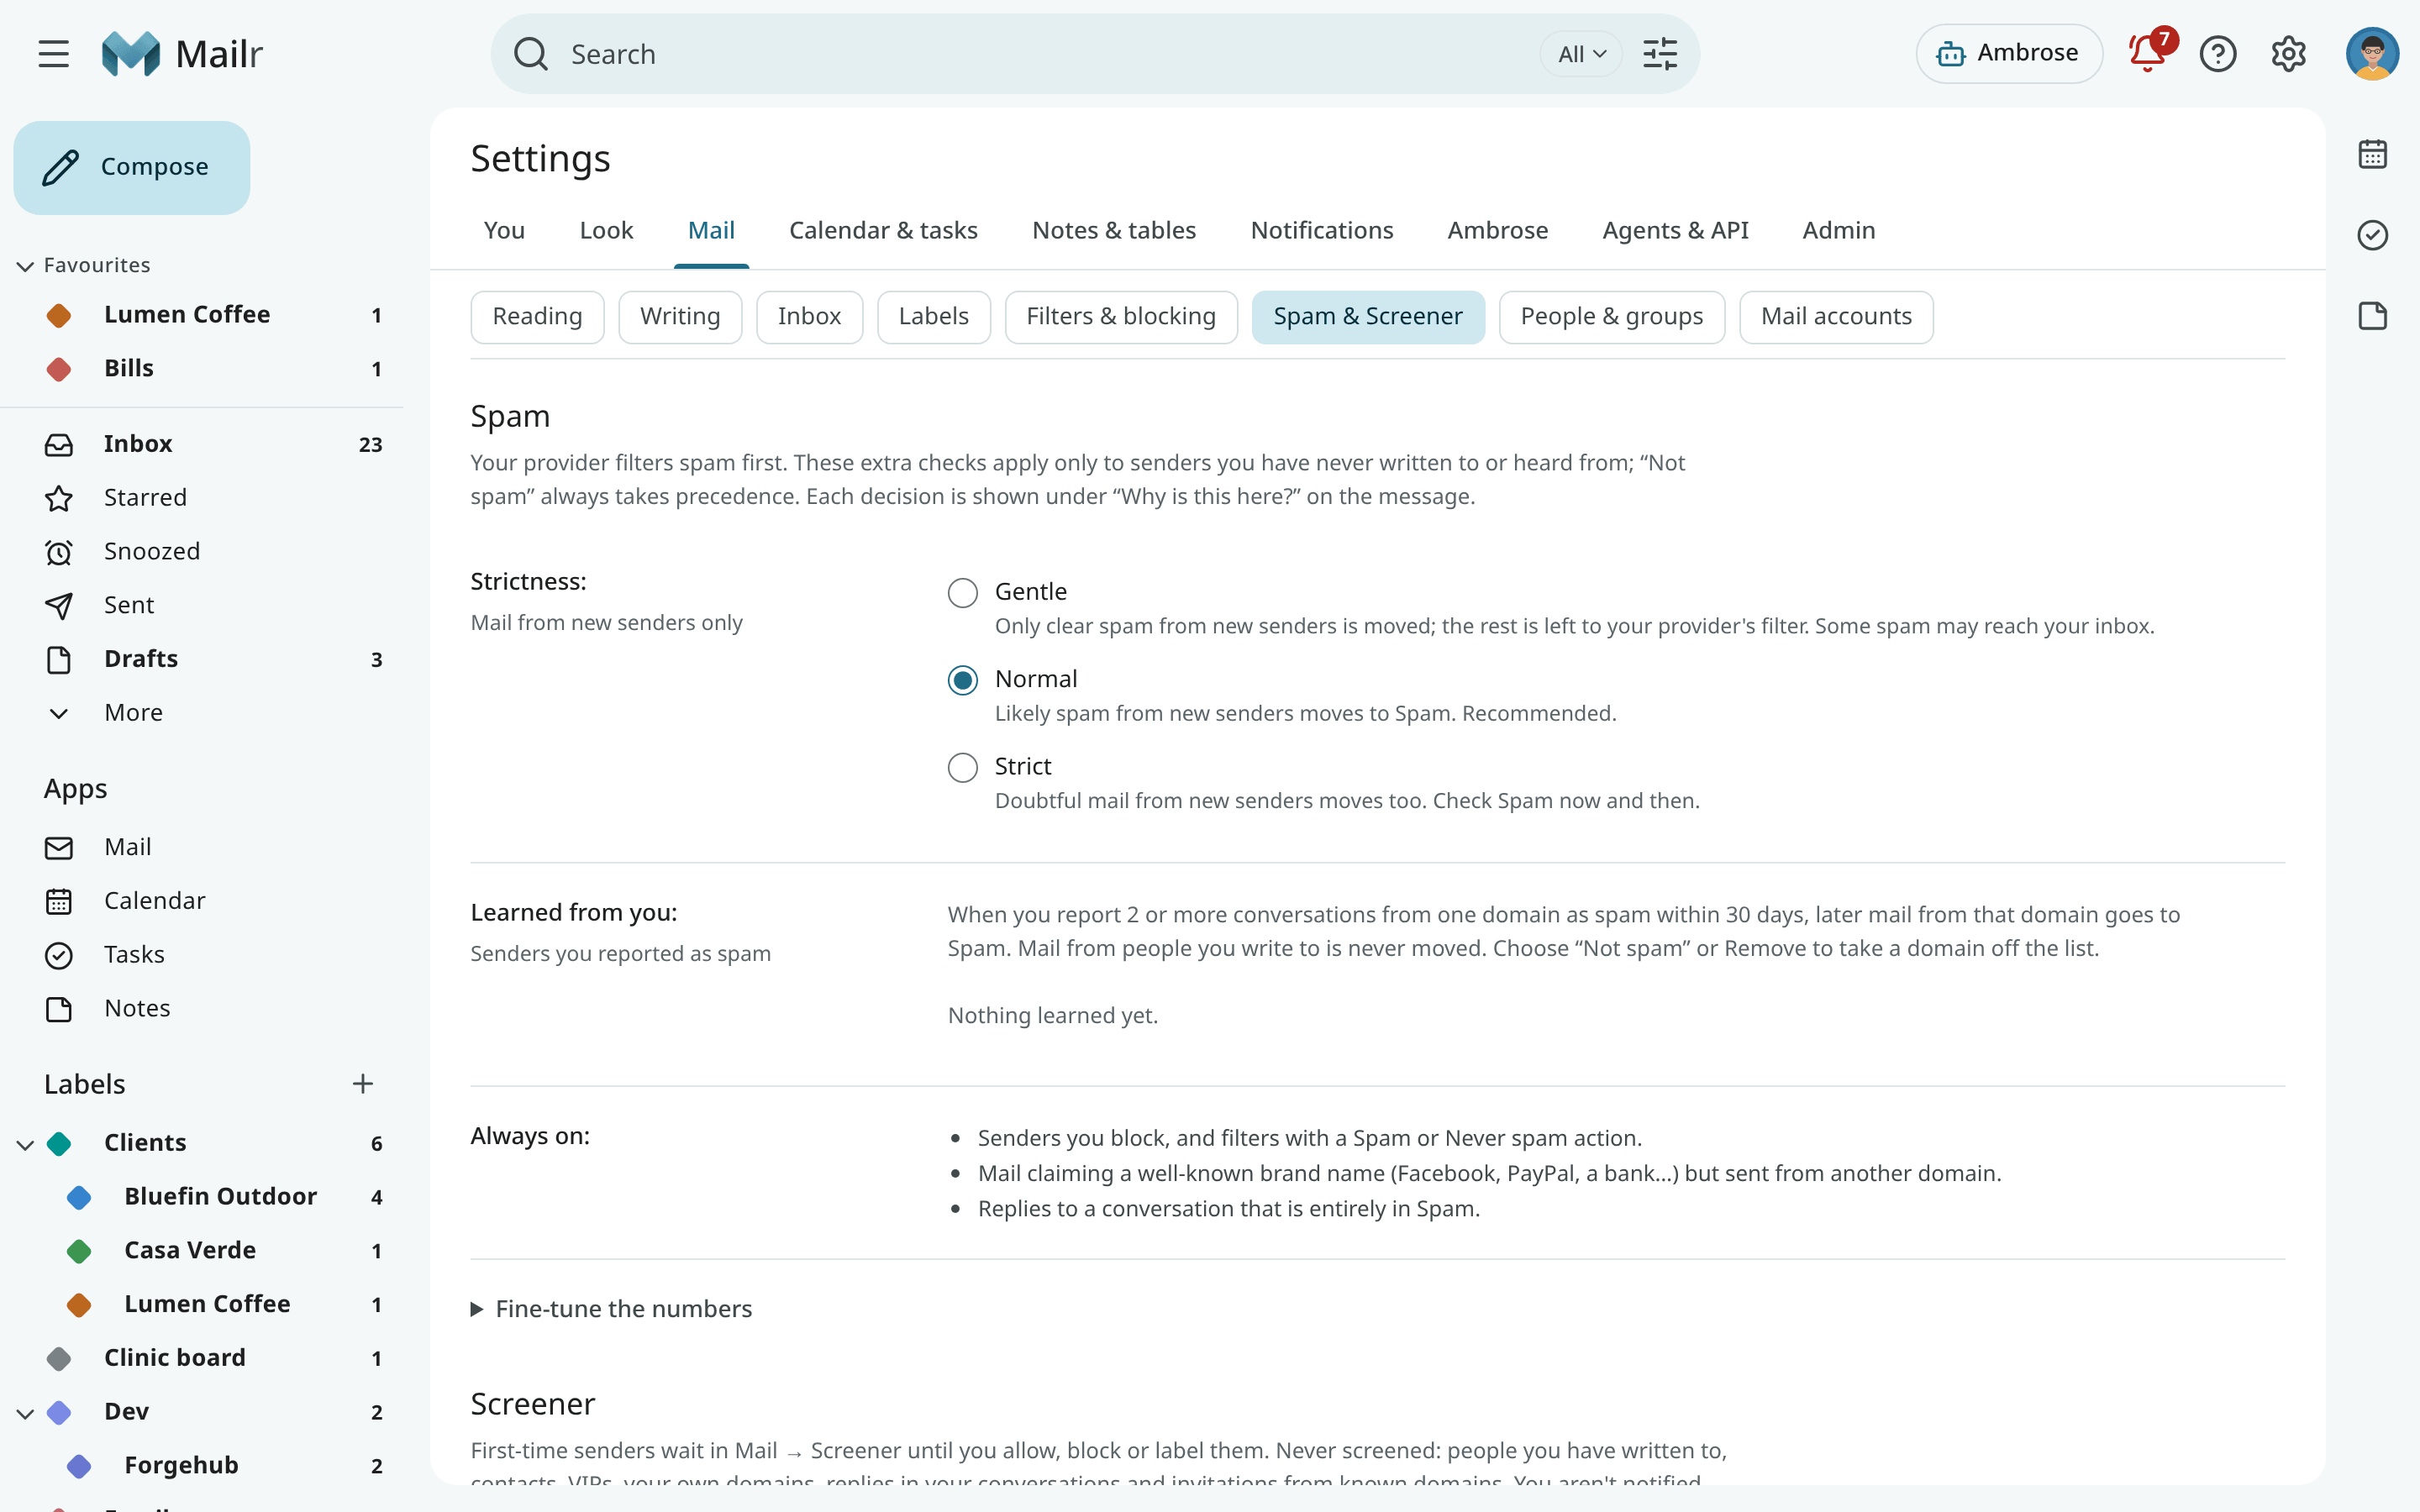Open search filter options icon

1660,54
